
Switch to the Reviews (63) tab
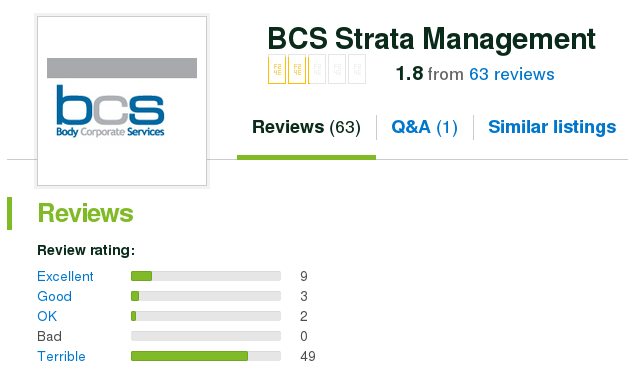coord(306,127)
